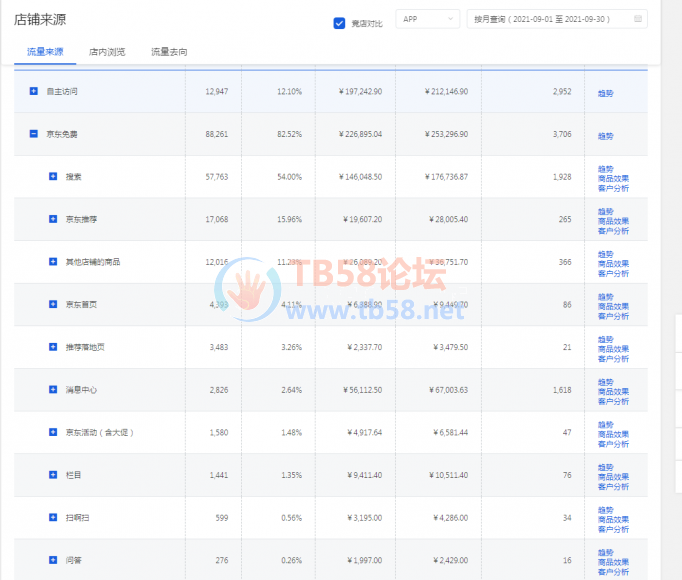Expand the 其他店铺的商品 row
The width and height of the screenshot is (682, 580).
pos(53,262)
